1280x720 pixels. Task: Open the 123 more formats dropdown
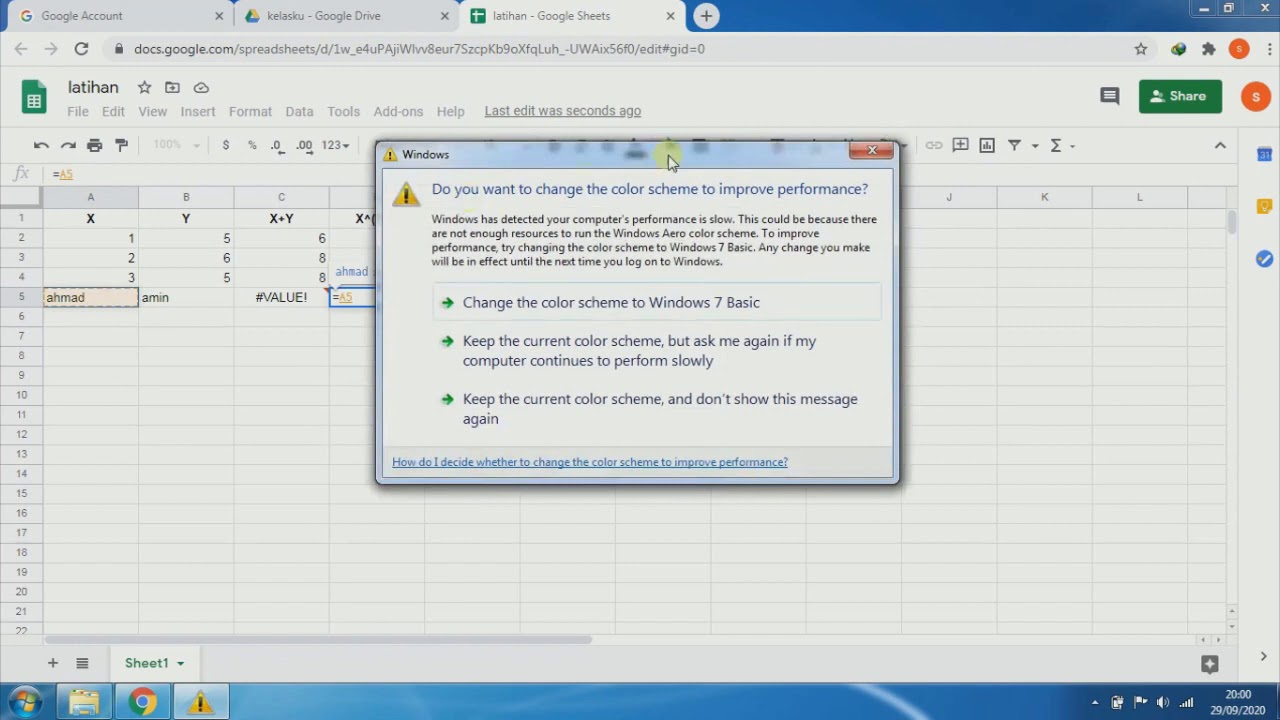click(335, 145)
